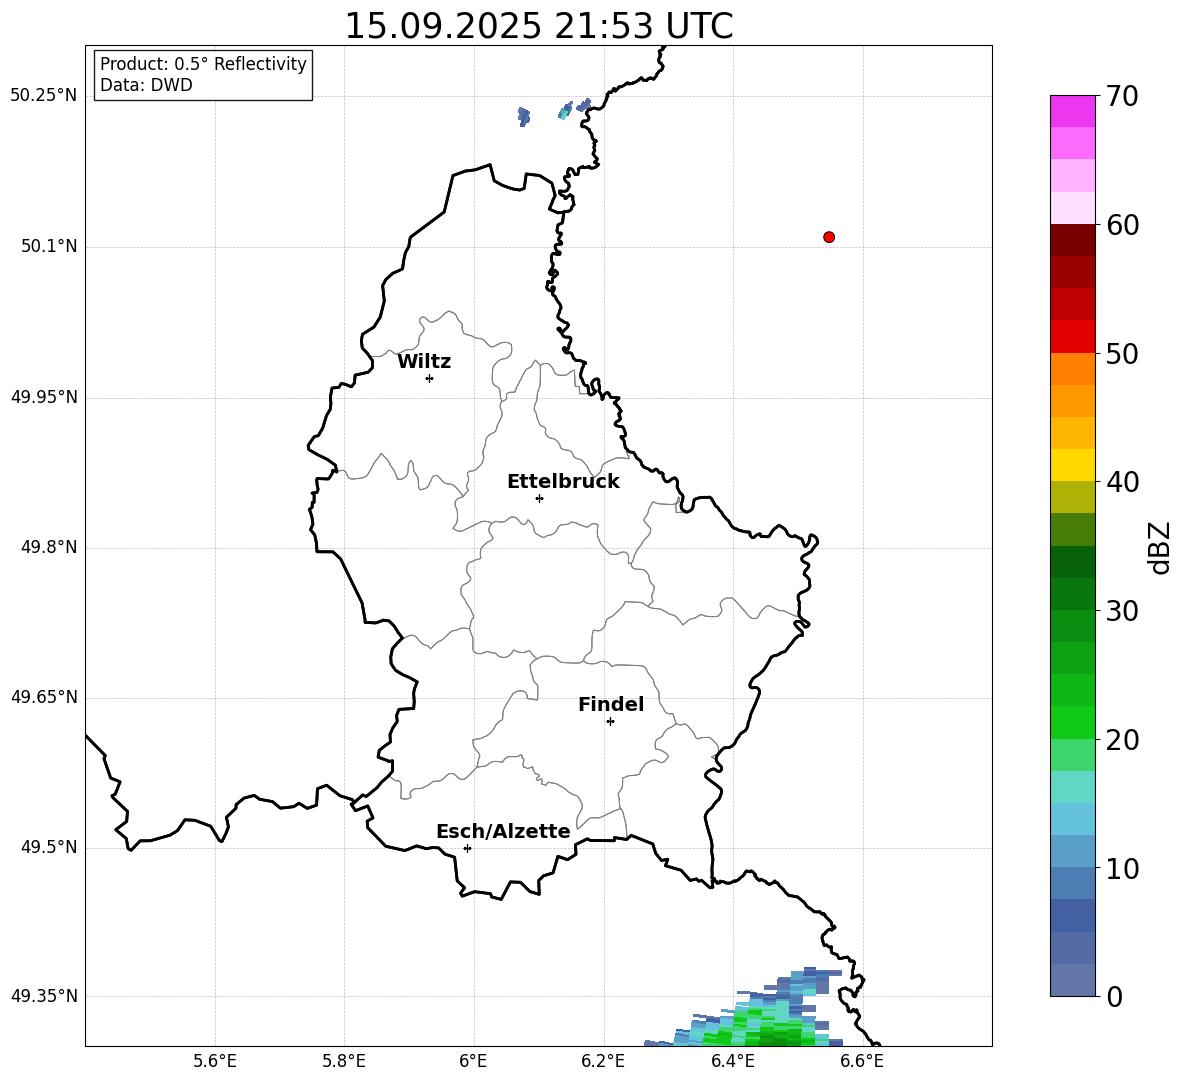Click the magenta top colorbar segment

1073,111
